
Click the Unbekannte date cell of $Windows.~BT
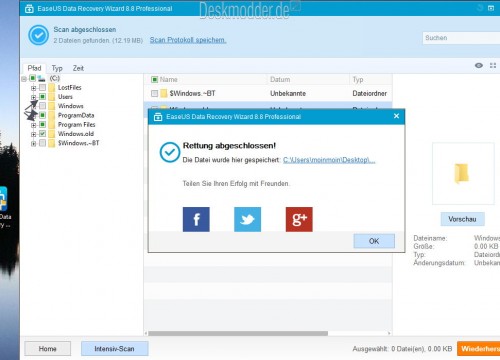click(288, 93)
